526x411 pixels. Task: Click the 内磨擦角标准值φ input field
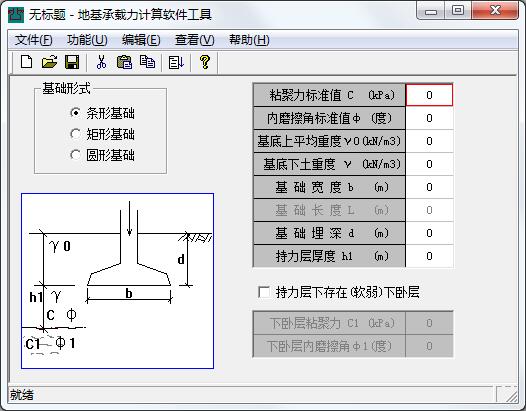click(x=429, y=118)
